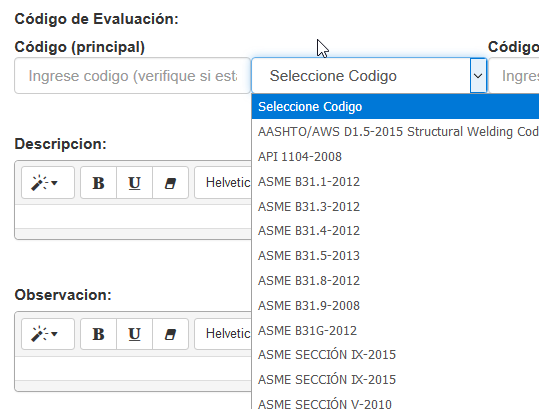Choose the highlighted Seleccione Codigo option
This screenshot has width=539, height=409.
(395, 107)
